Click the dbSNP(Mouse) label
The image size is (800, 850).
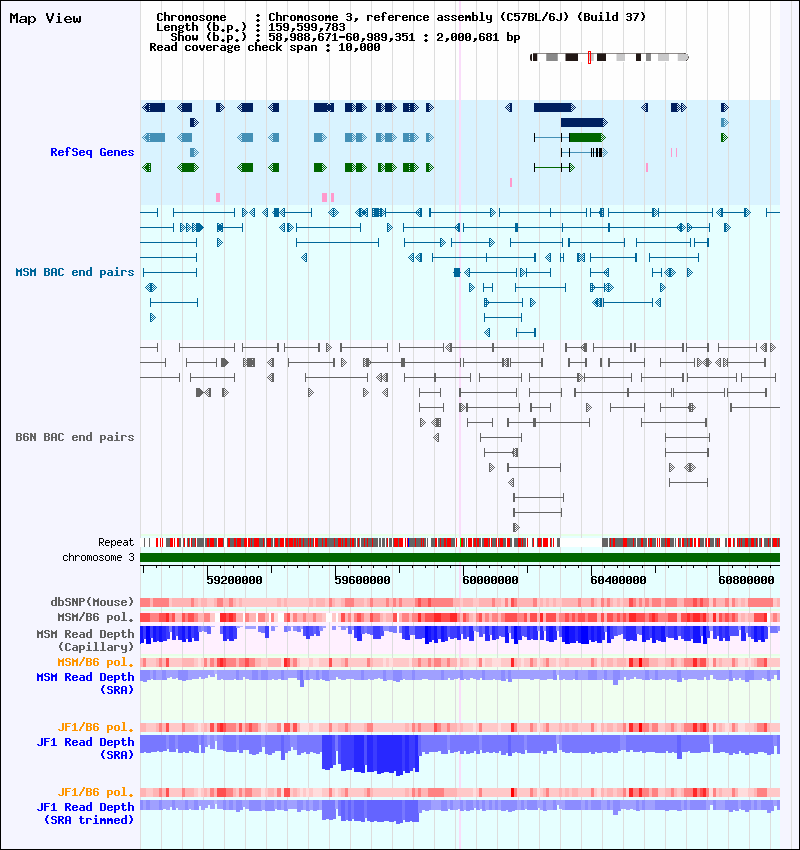coord(92,602)
